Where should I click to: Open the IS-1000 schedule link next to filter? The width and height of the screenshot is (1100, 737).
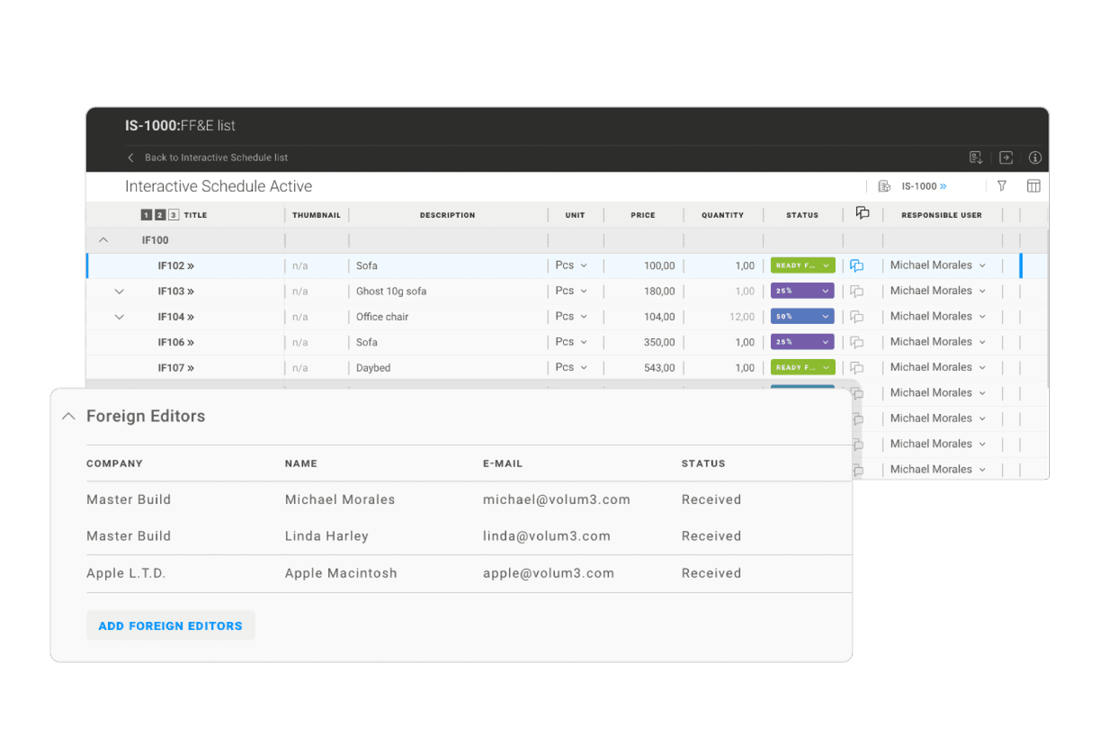click(923, 186)
